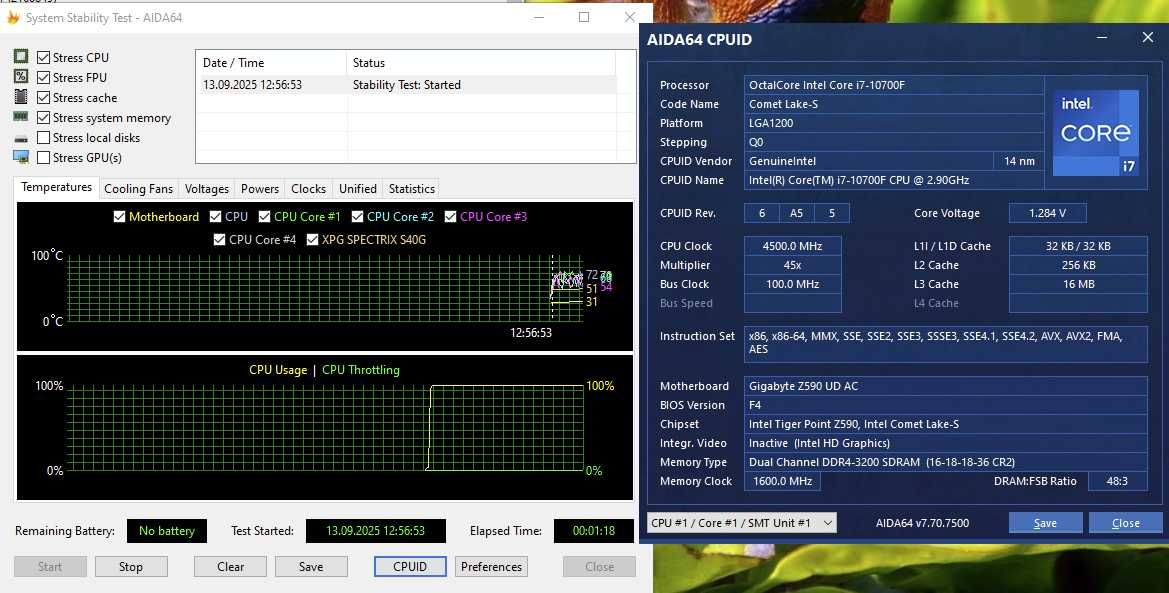Click the 100.0 MHz Bus Clock value
The image size is (1169, 593).
click(x=793, y=284)
